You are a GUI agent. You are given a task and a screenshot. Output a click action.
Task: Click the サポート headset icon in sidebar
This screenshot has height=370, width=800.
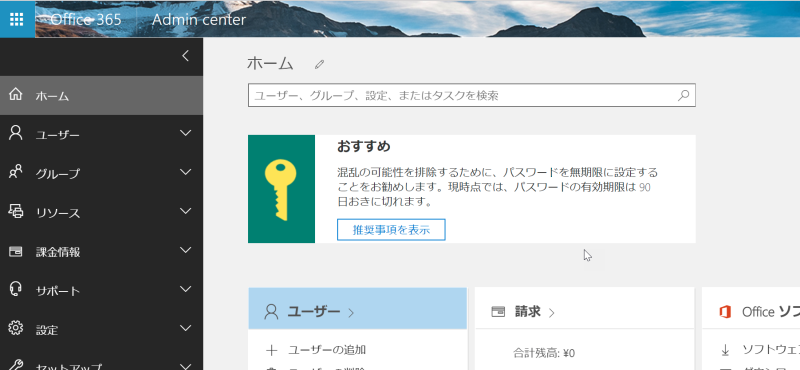pyautogui.click(x=16, y=289)
